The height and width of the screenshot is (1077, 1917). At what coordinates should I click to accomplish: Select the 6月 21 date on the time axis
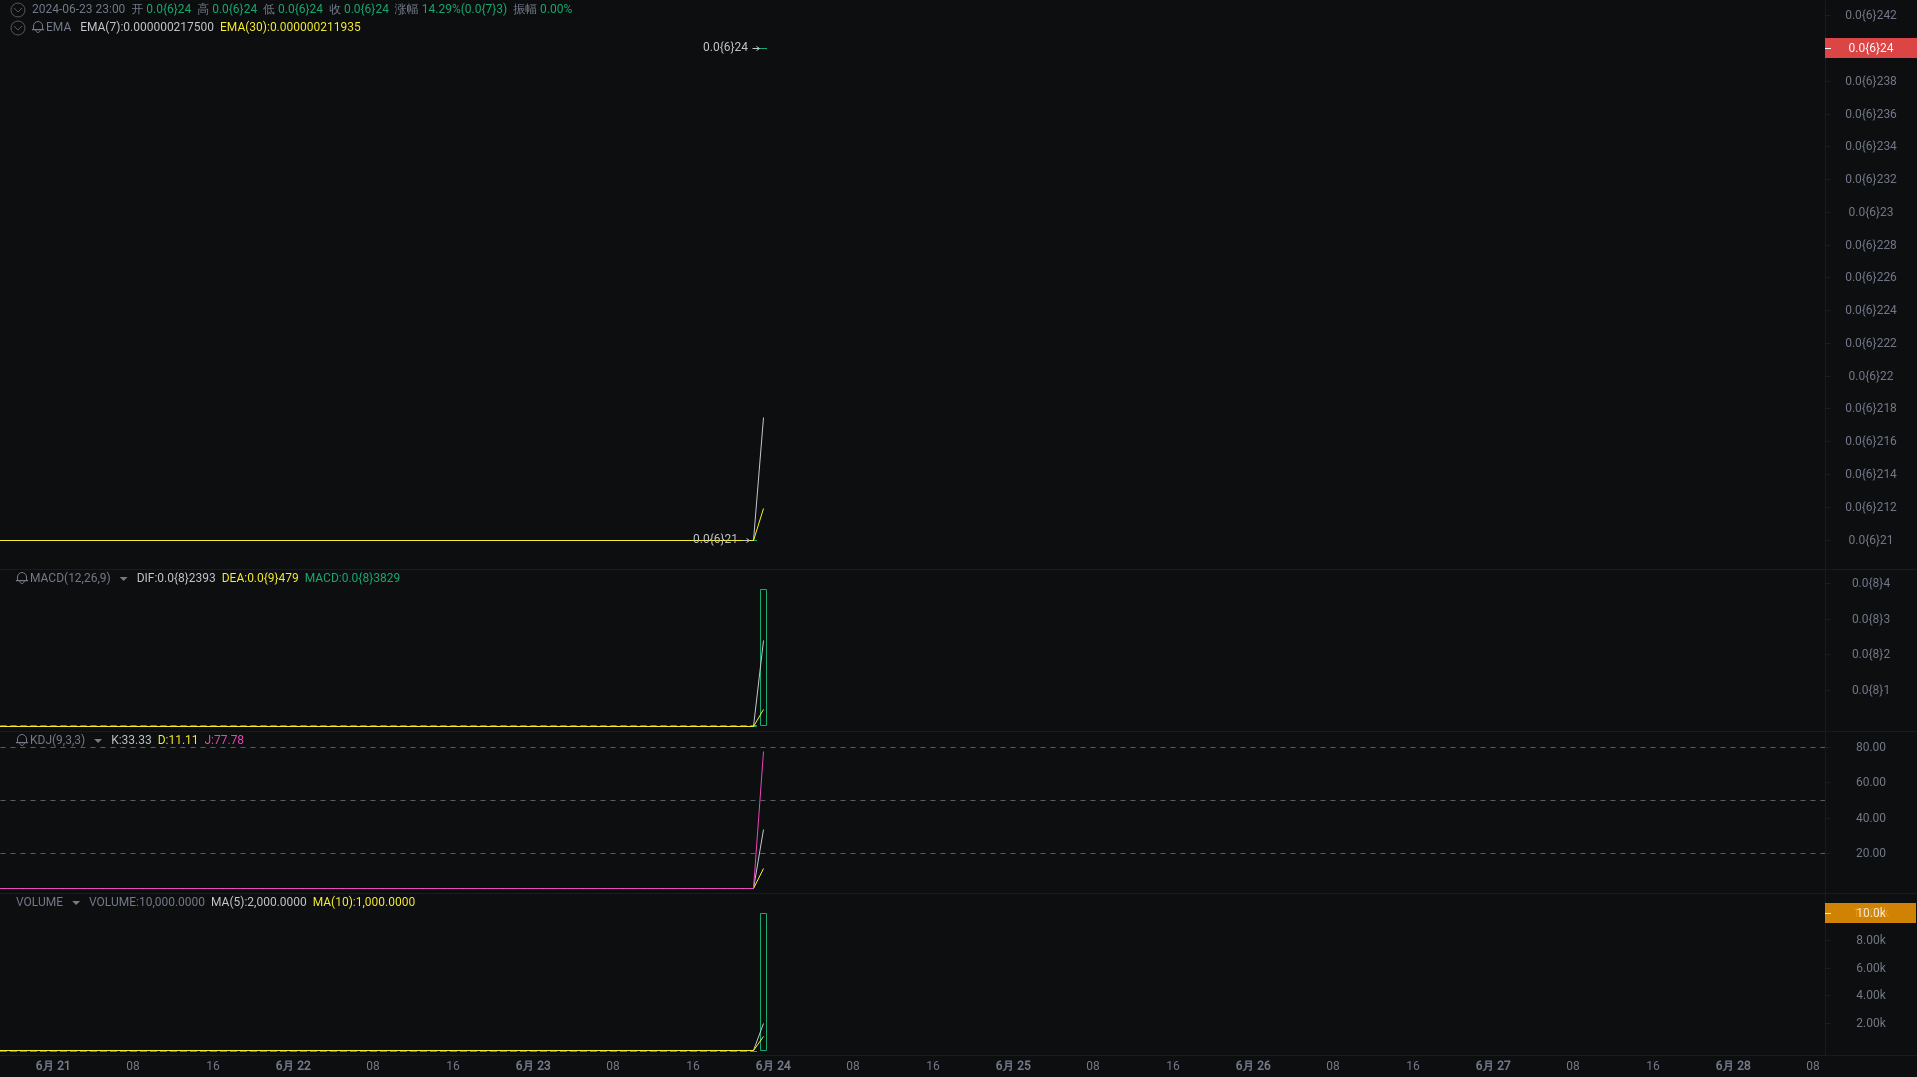coord(52,1065)
